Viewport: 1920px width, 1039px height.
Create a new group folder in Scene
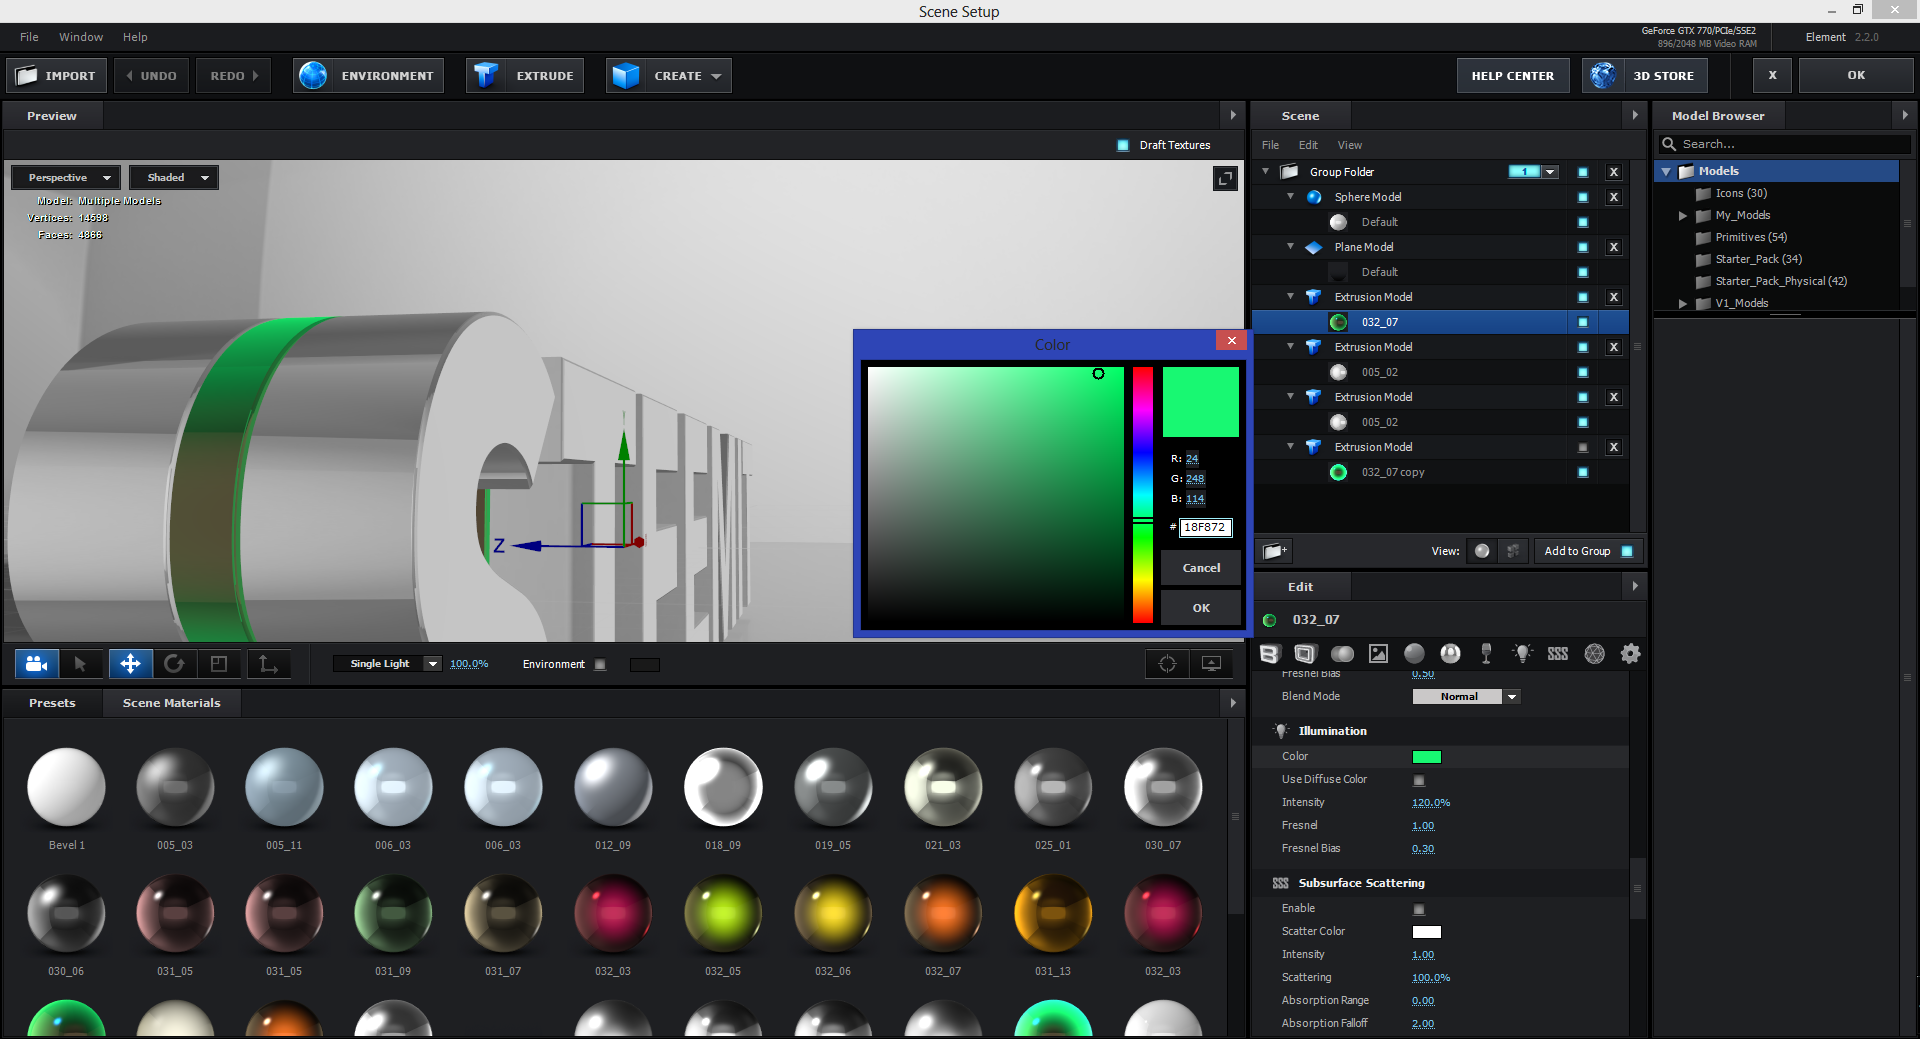pos(1274,551)
